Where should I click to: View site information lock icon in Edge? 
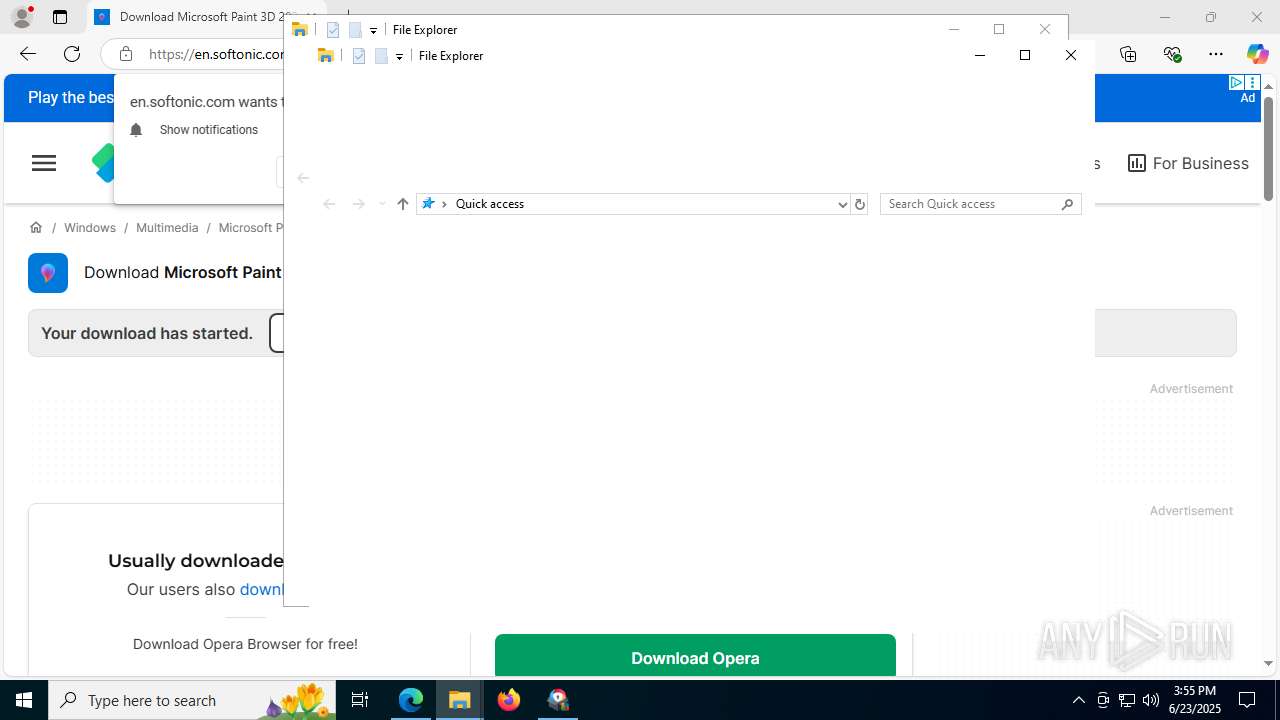[125, 54]
